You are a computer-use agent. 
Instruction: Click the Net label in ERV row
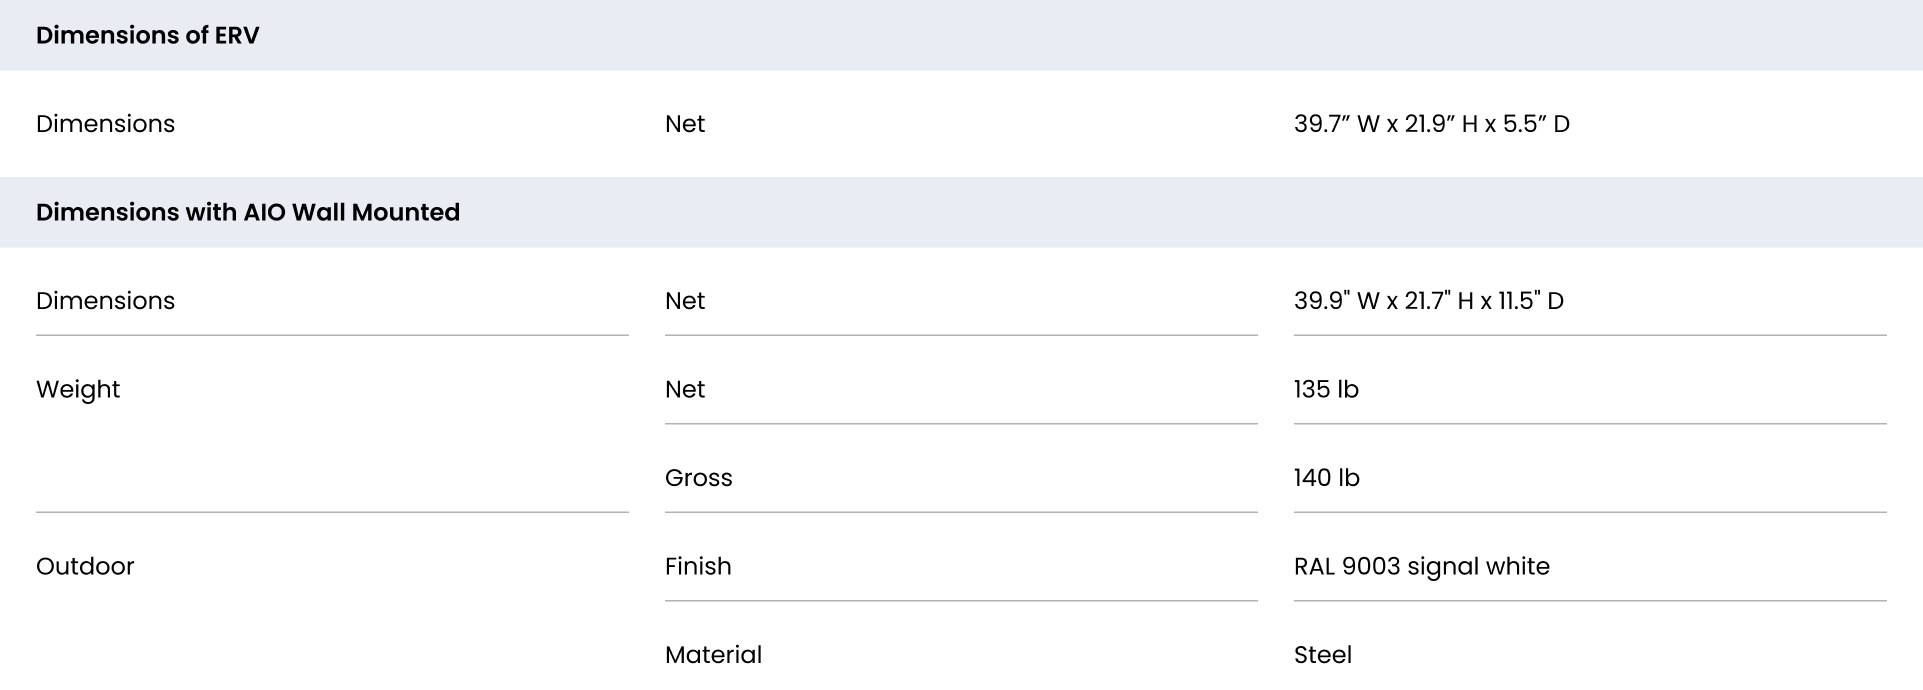click(685, 124)
